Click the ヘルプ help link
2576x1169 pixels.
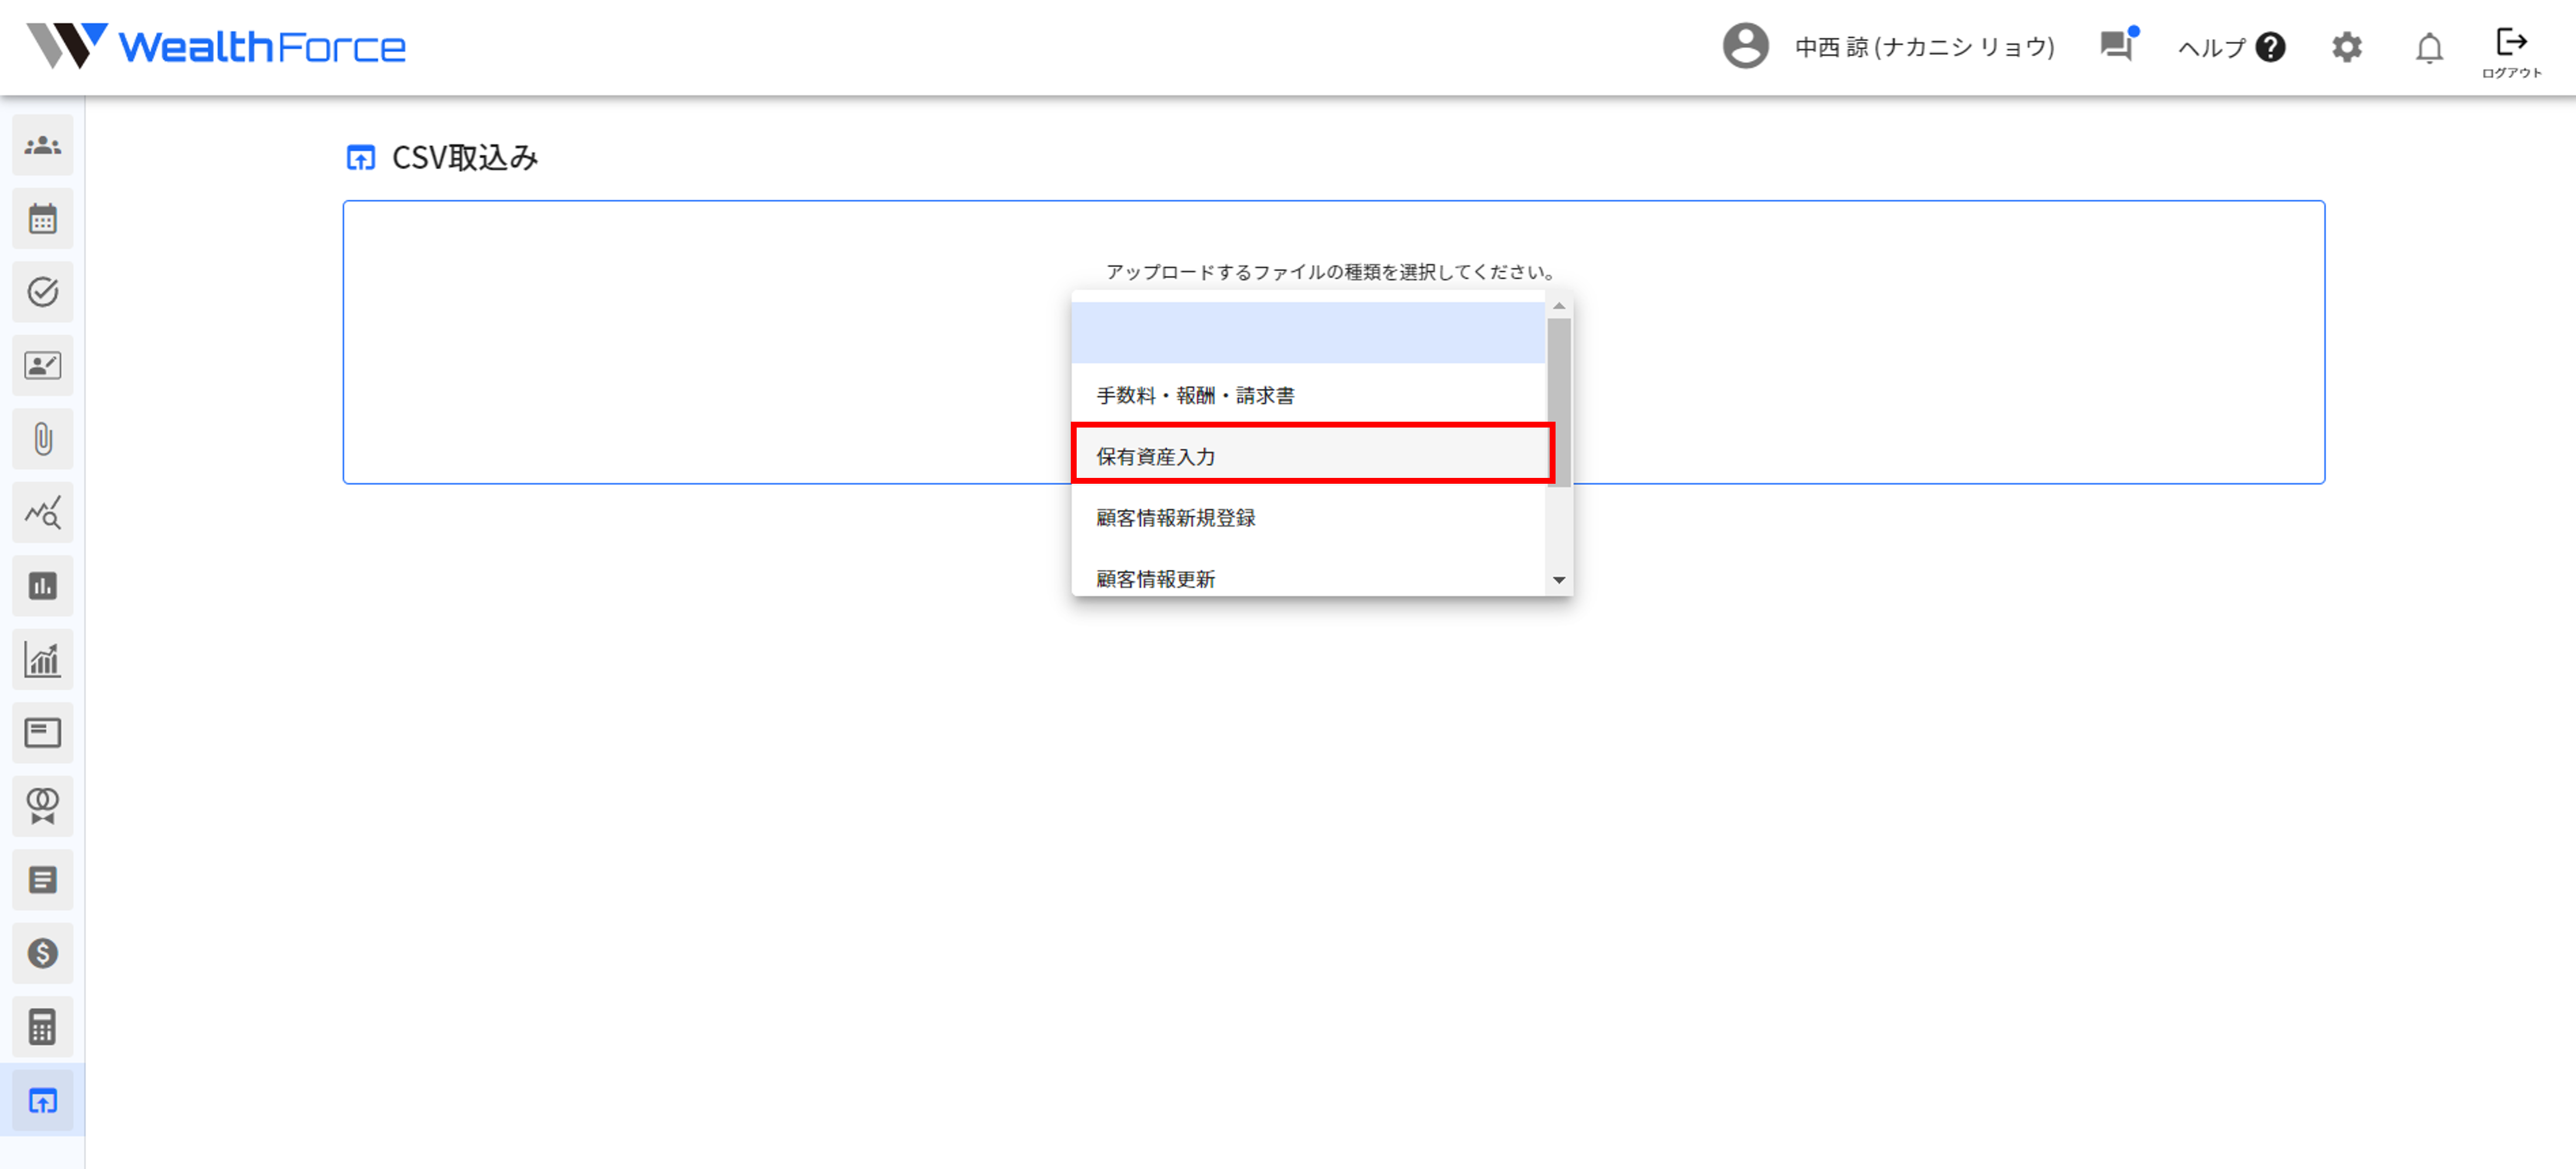tap(2231, 47)
